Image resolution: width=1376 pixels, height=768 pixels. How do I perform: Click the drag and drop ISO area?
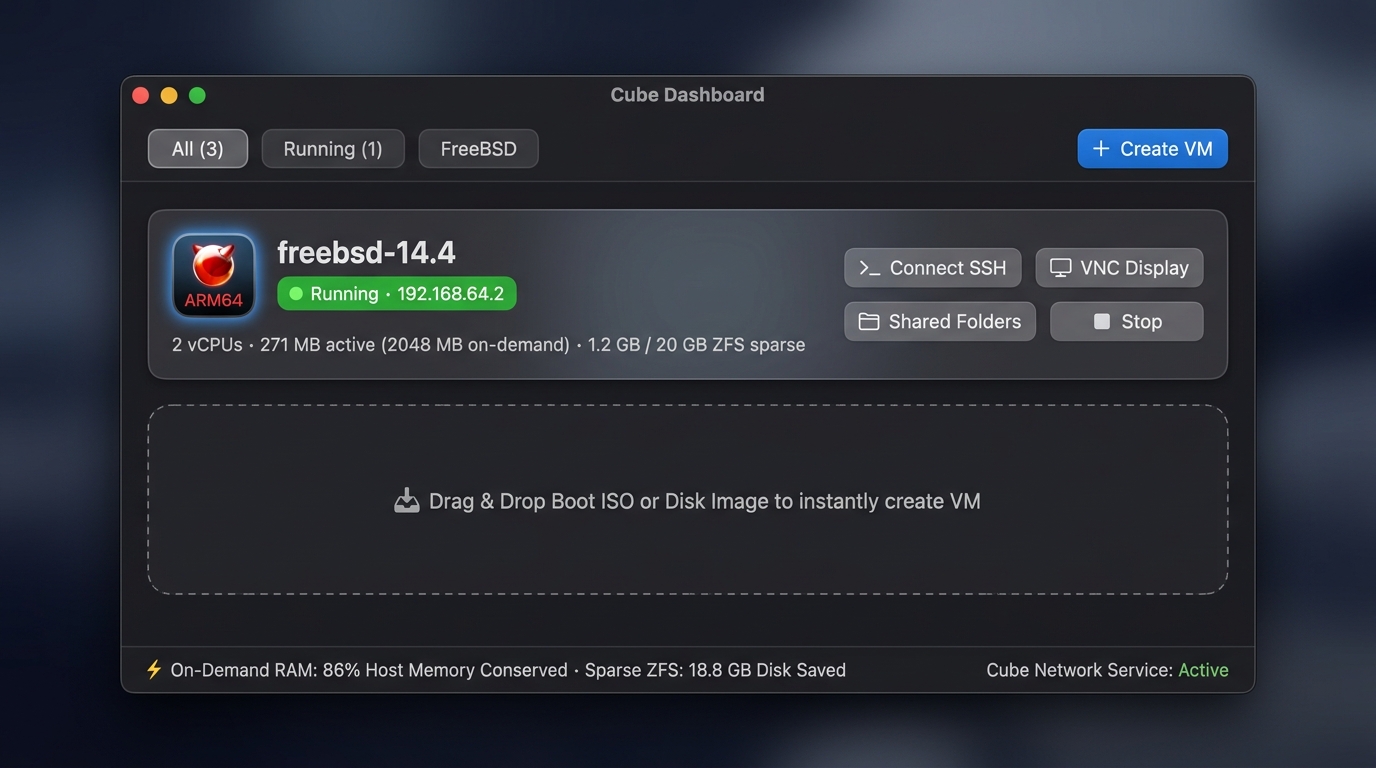688,500
